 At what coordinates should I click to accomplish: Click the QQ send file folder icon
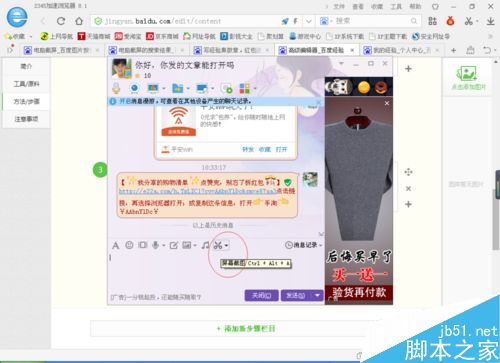point(177,88)
